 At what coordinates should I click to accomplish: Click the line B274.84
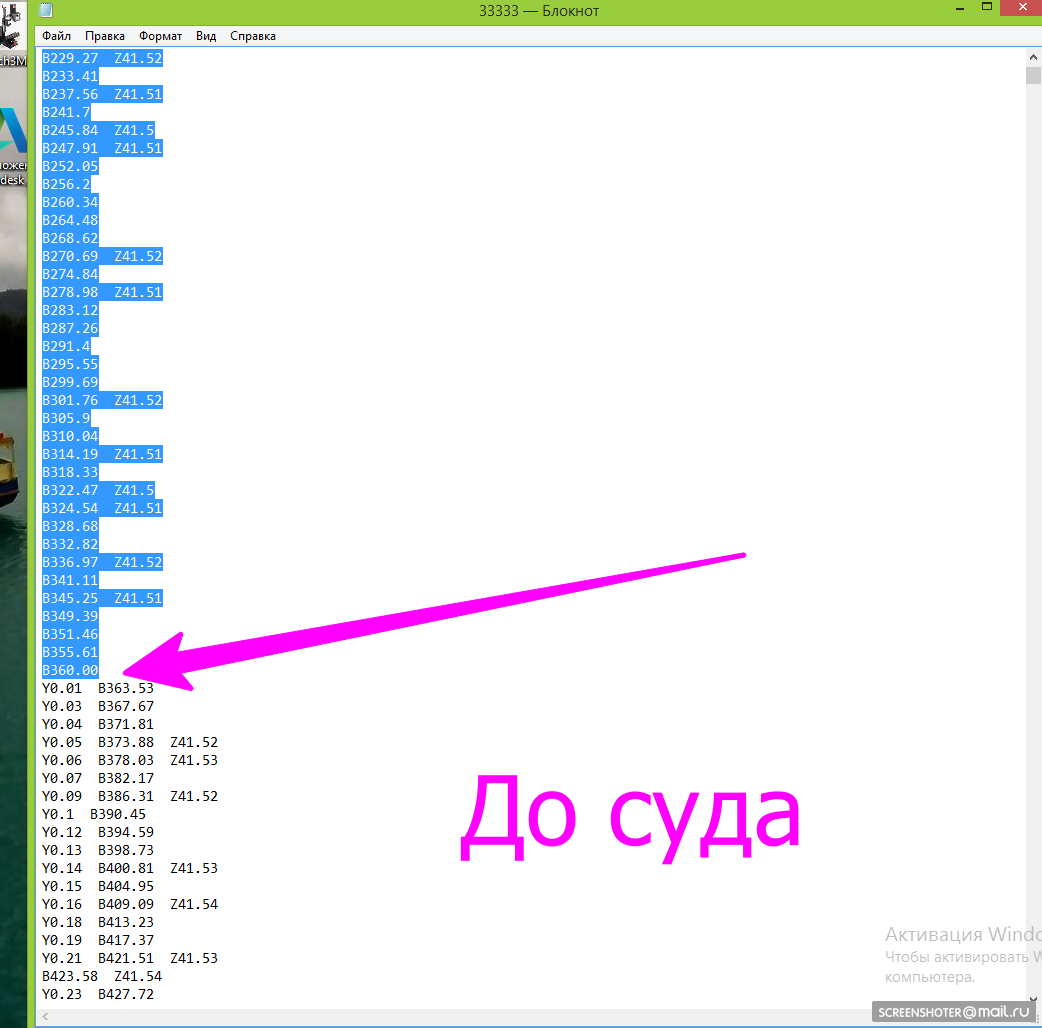tap(70, 274)
